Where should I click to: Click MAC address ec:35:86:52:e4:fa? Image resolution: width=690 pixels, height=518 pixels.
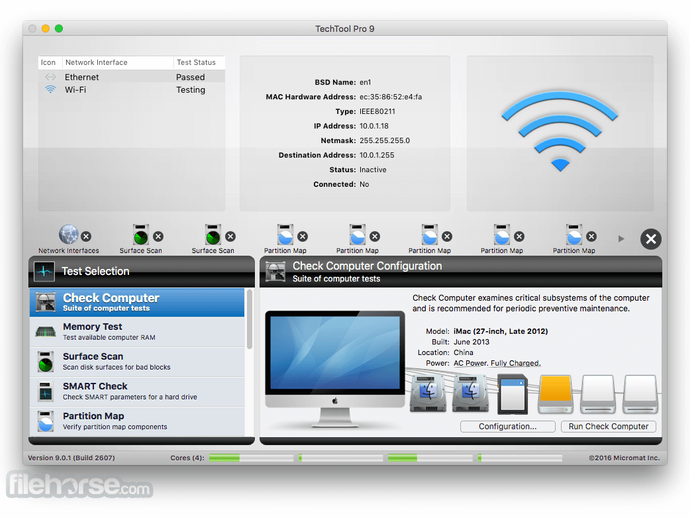pos(391,97)
